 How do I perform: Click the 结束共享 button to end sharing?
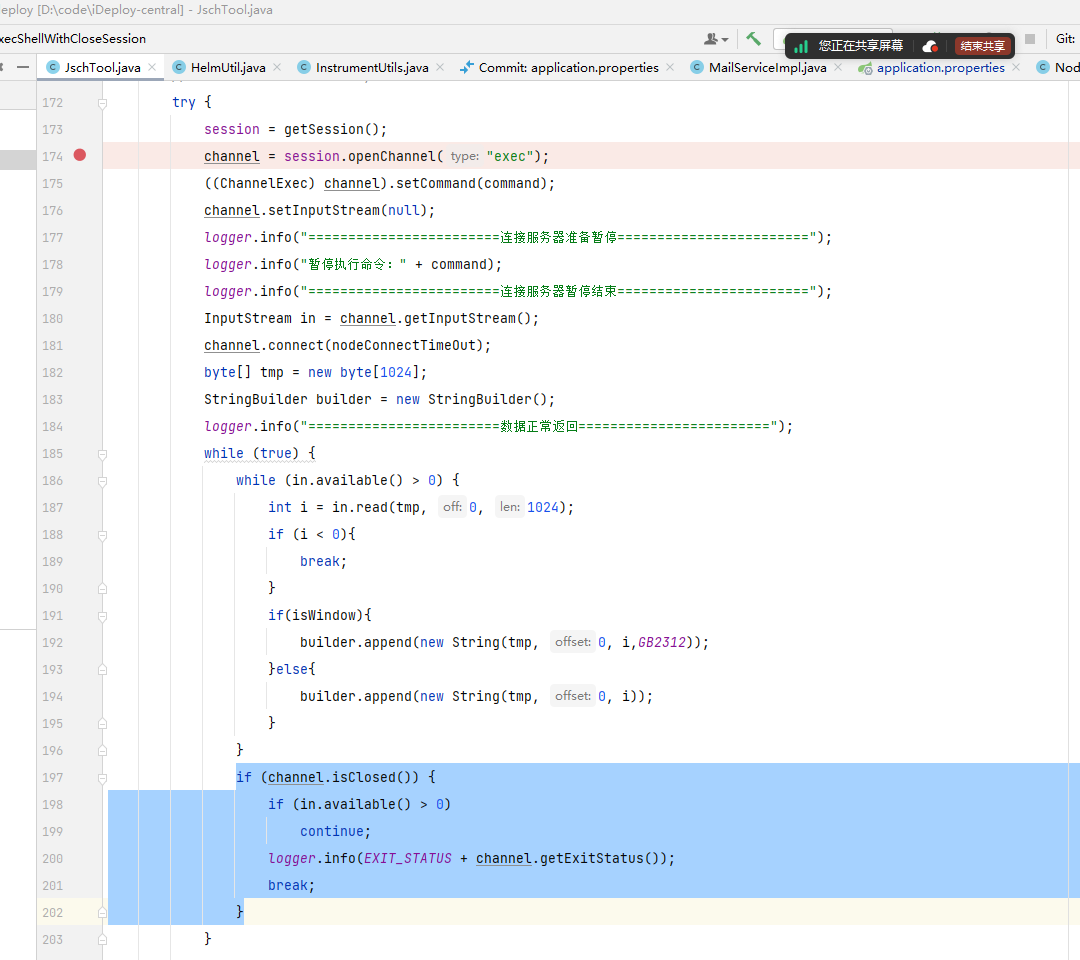[x=982, y=46]
